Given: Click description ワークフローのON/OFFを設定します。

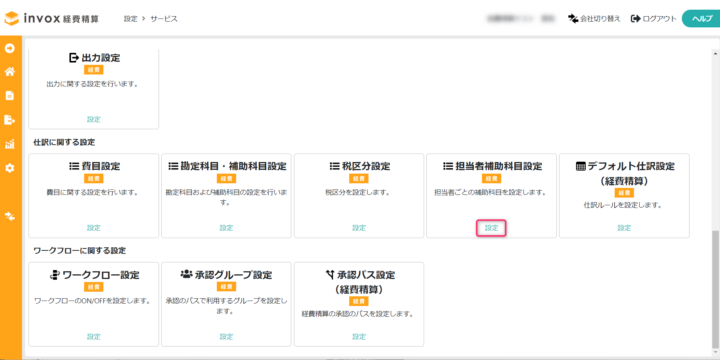Looking at the screenshot, I should click(x=94, y=301).
